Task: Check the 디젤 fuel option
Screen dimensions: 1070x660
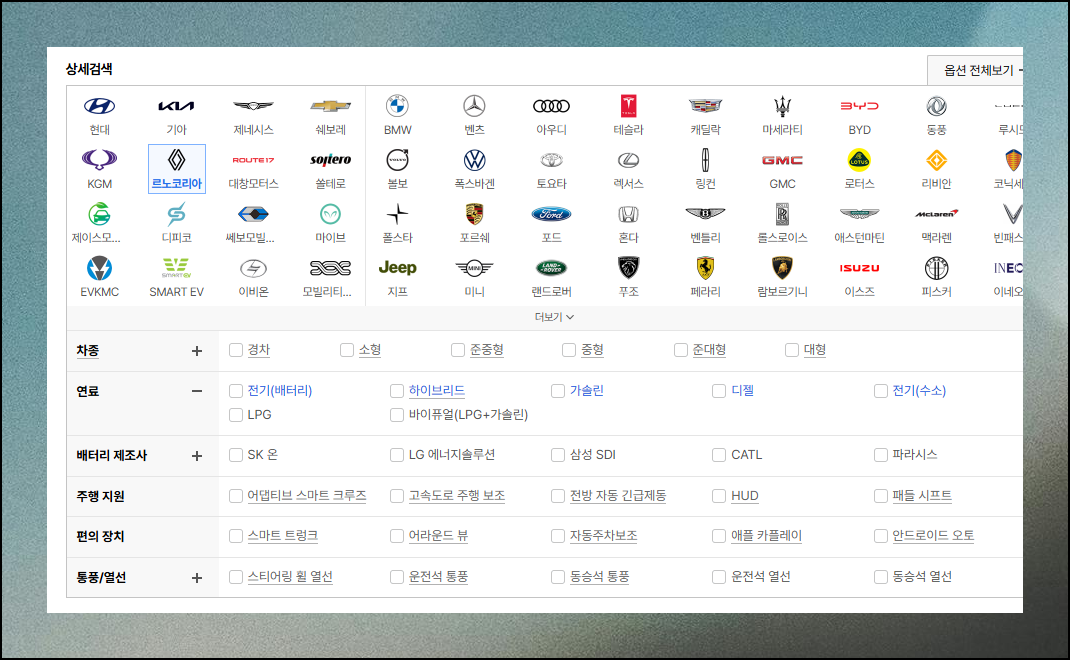Action: tap(719, 391)
